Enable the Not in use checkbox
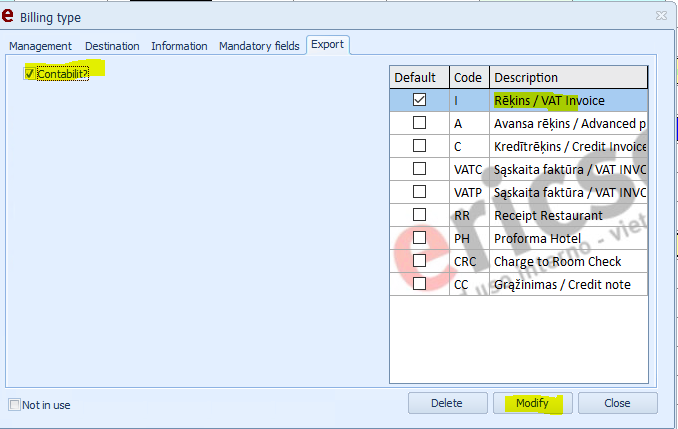 [x=14, y=405]
